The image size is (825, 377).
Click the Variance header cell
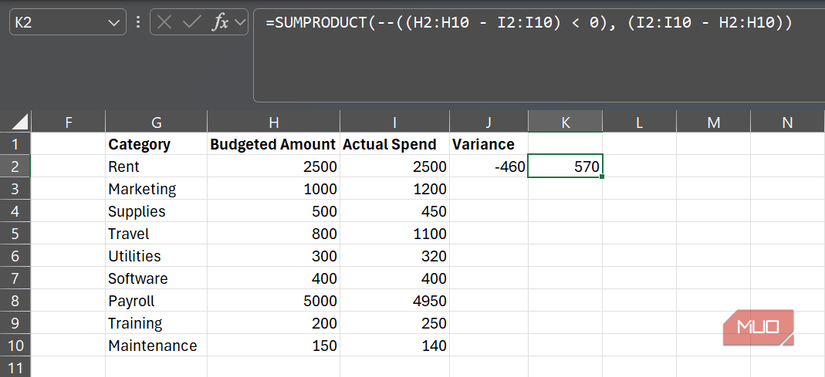(489, 144)
